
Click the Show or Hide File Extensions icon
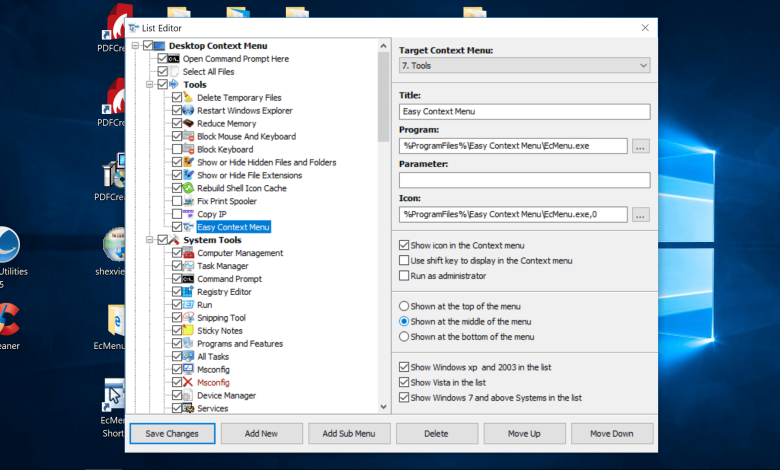point(188,175)
